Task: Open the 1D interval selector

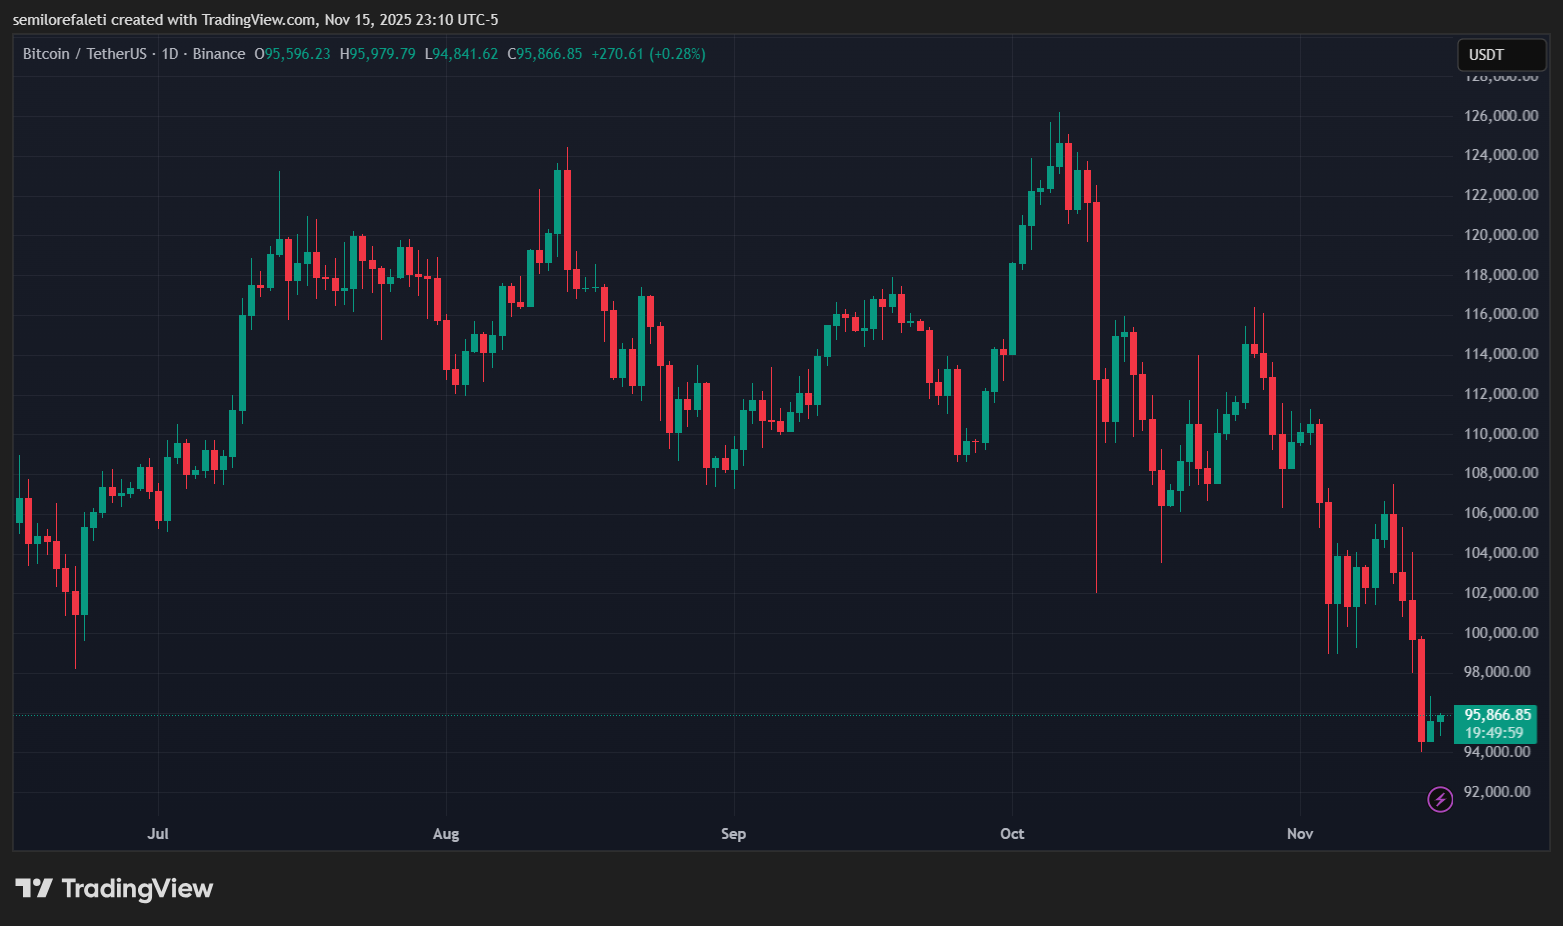Action: coord(169,54)
